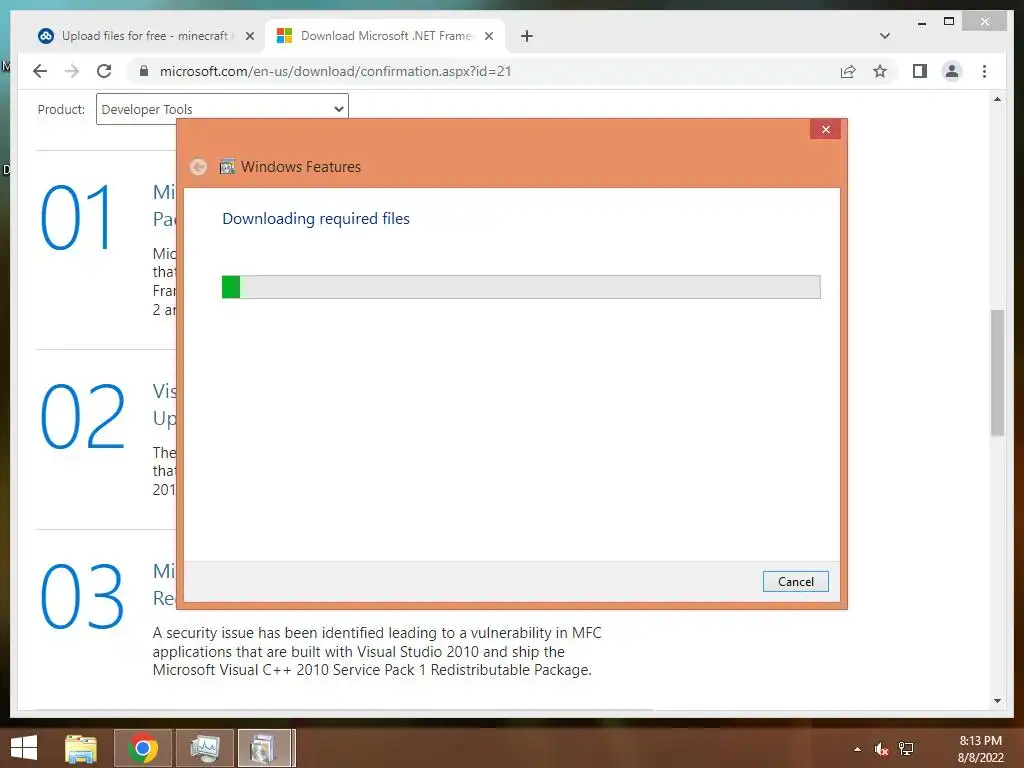This screenshot has height=768, width=1024.
Task: Go back in Chrome
Action: click(40, 71)
